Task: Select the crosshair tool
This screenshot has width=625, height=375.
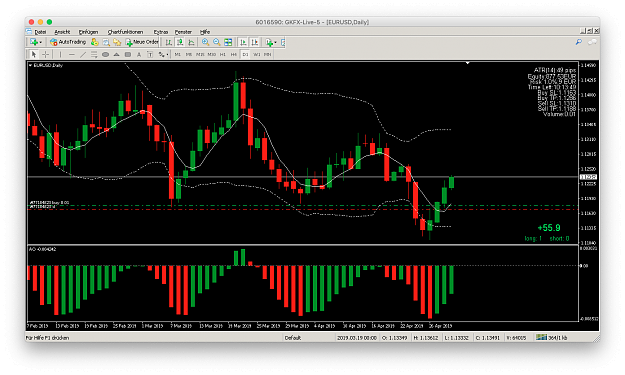Action: 45,55
